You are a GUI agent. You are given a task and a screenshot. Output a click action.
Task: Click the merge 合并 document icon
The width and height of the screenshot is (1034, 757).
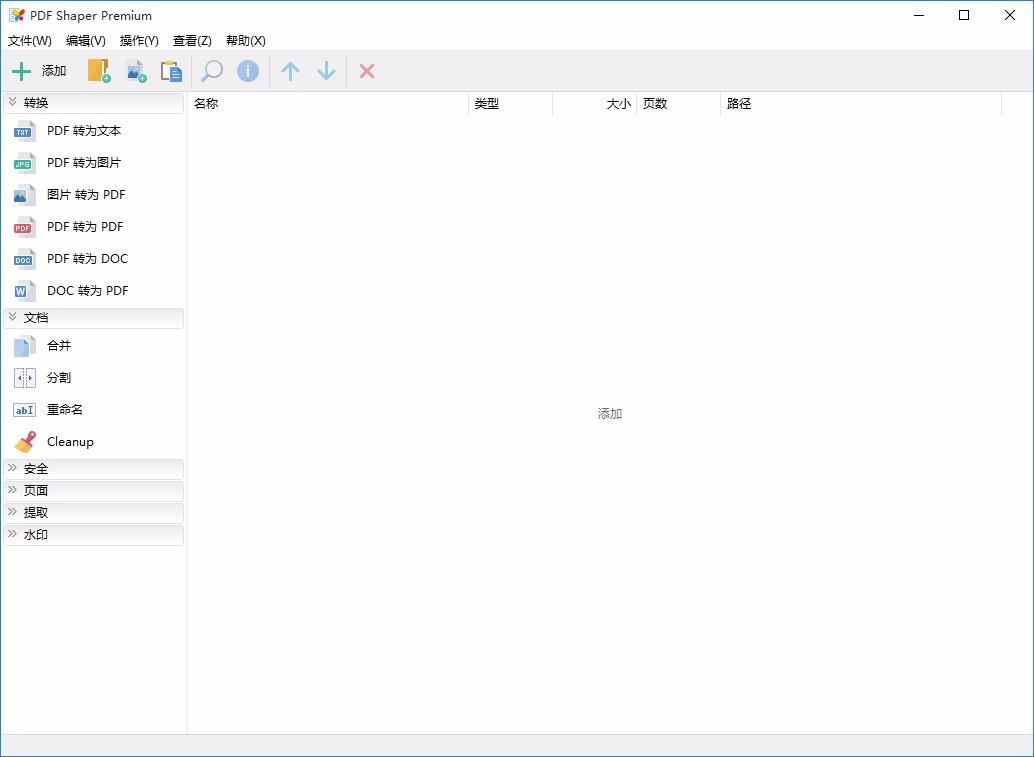click(x=24, y=346)
